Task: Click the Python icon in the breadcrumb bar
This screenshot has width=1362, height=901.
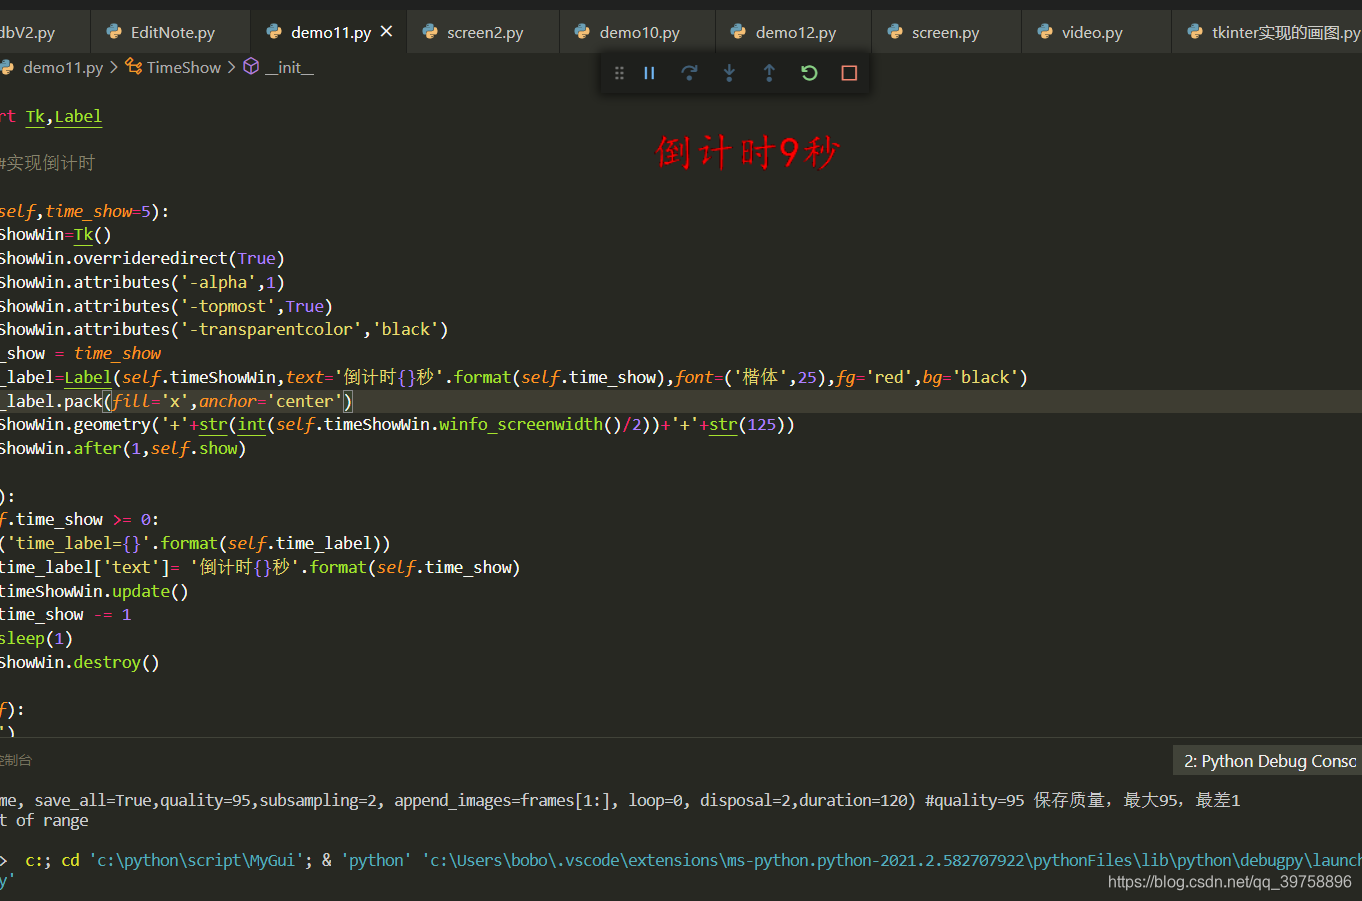Action: (8, 67)
